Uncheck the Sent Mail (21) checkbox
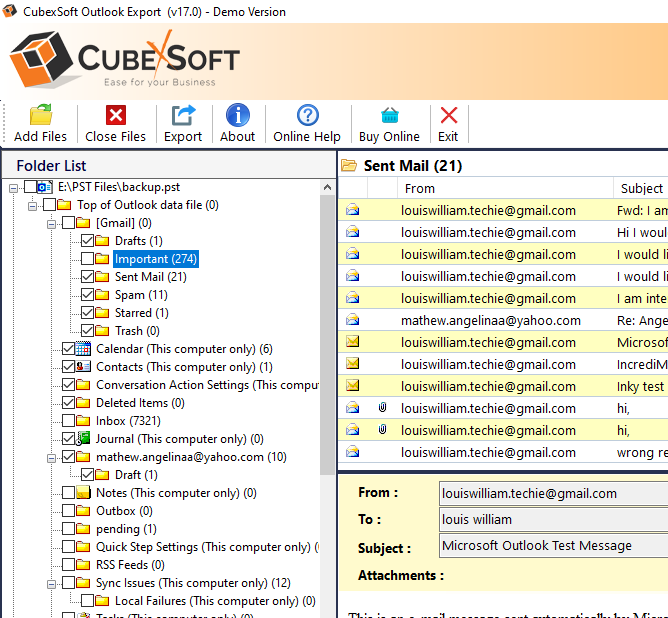Screen dimensions: 668x618 click(x=87, y=277)
